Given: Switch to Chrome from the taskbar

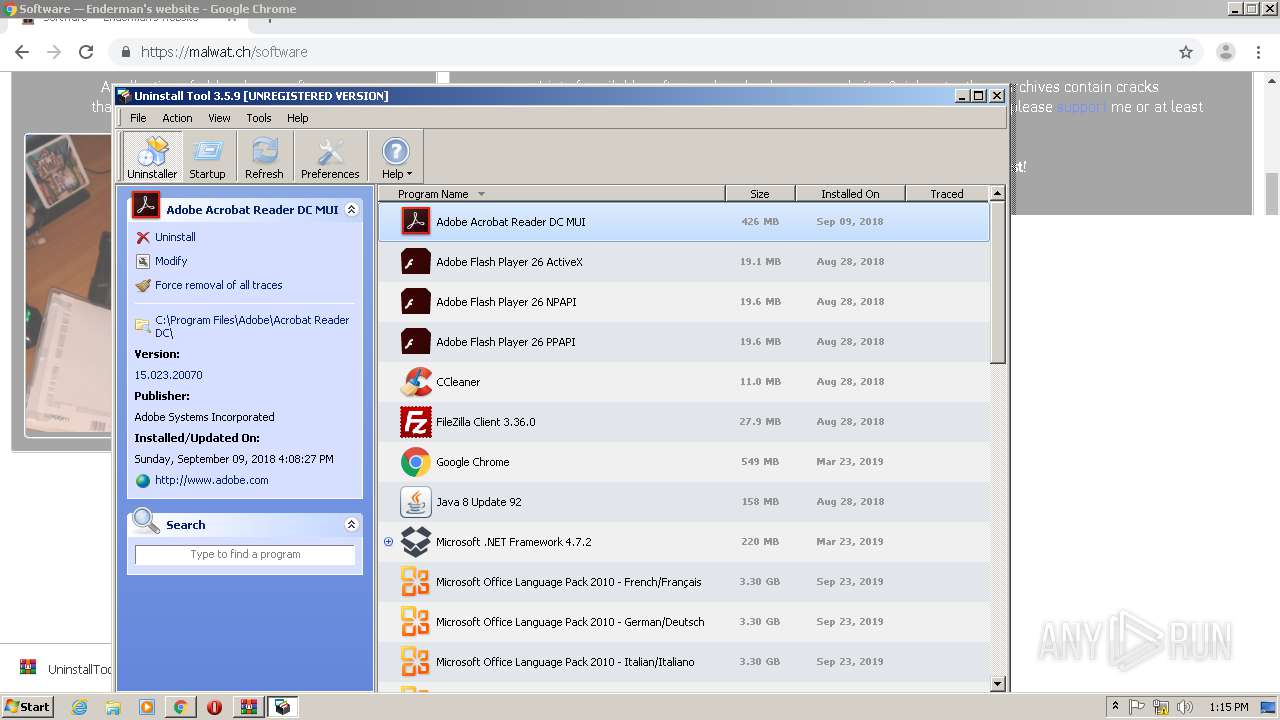Looking at the screenshot, I should tap(180, 707).
